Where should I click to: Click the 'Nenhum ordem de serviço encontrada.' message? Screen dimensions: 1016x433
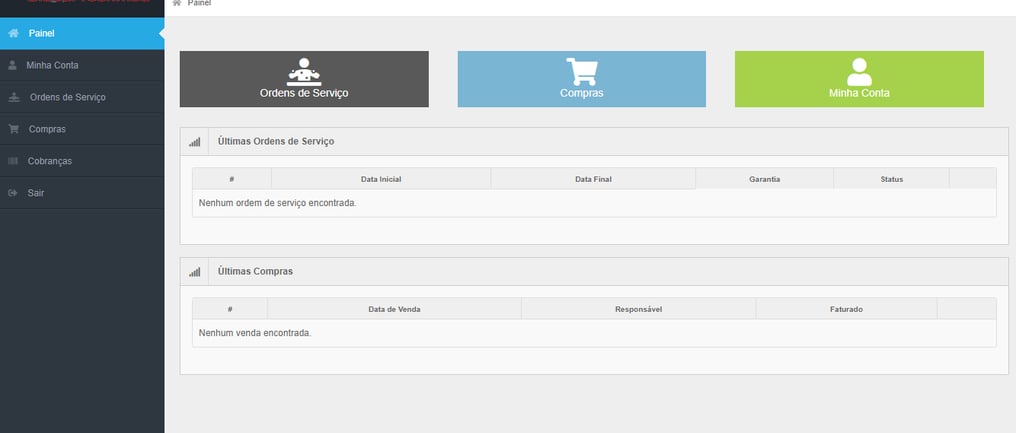(277, 203)
